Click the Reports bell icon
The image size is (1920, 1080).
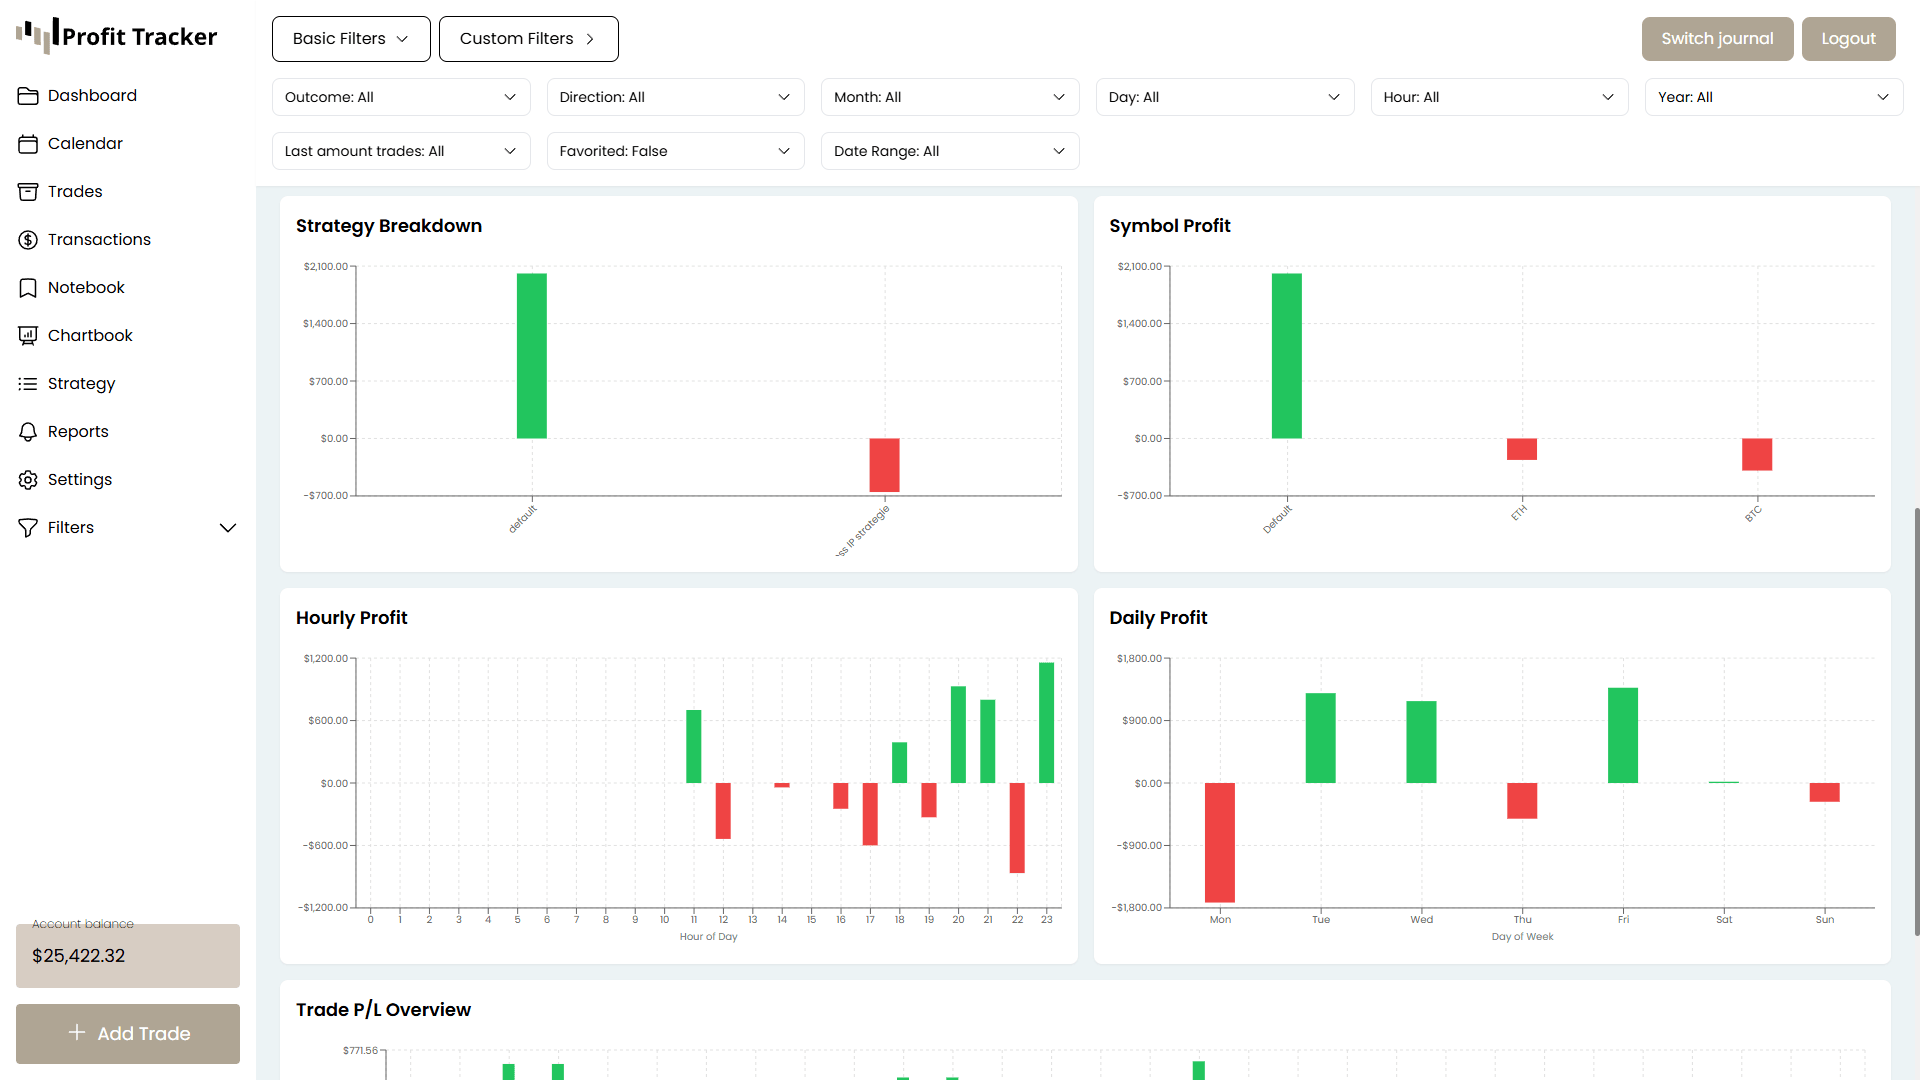(29, 431)
